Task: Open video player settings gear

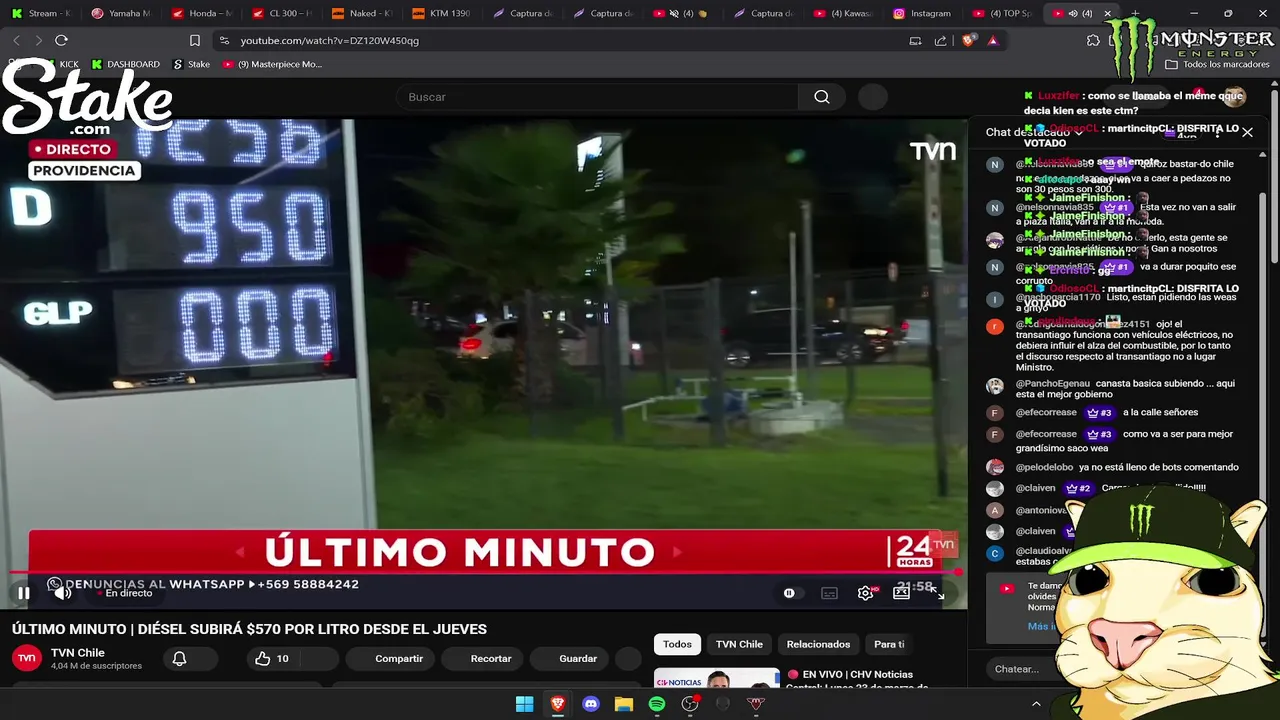Action: pyautogui.click(x=866, y=593)
